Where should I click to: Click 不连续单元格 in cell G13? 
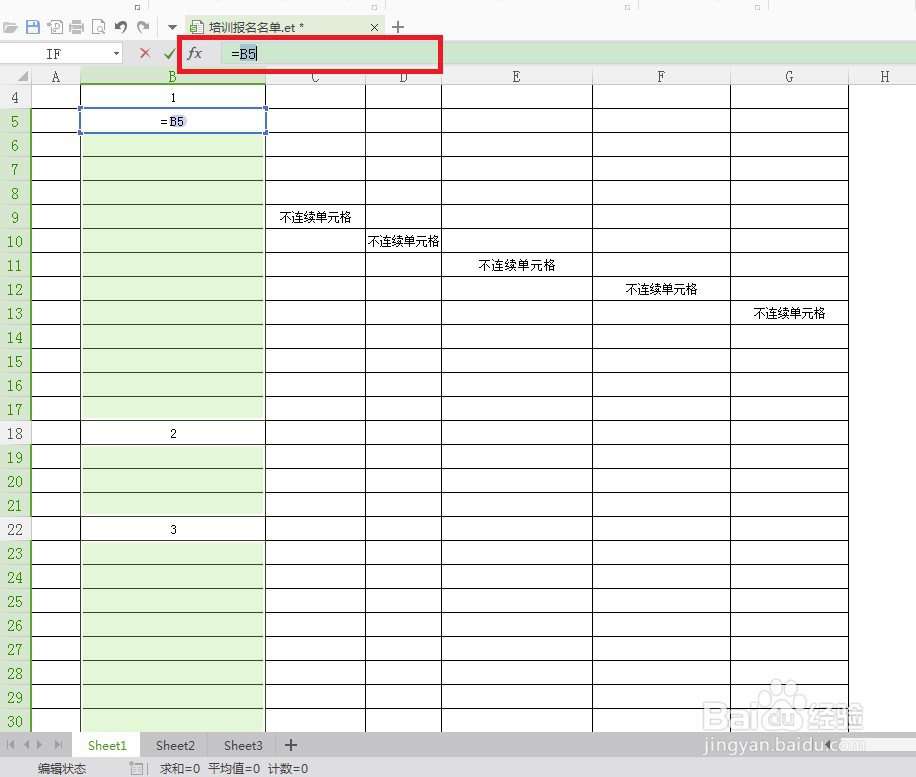[789, 313]
